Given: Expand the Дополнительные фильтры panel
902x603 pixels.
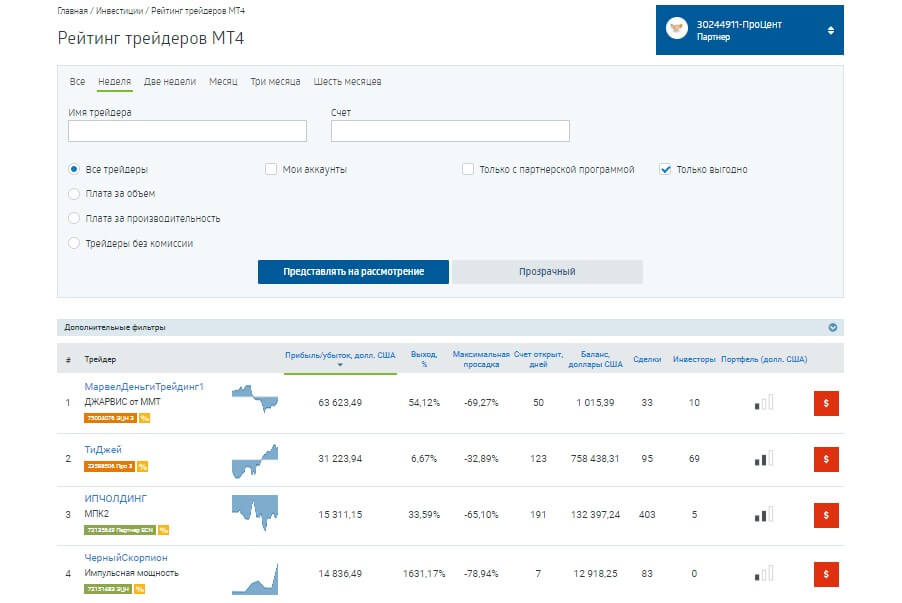Looking at the screenshot, I should coord(832,327).
